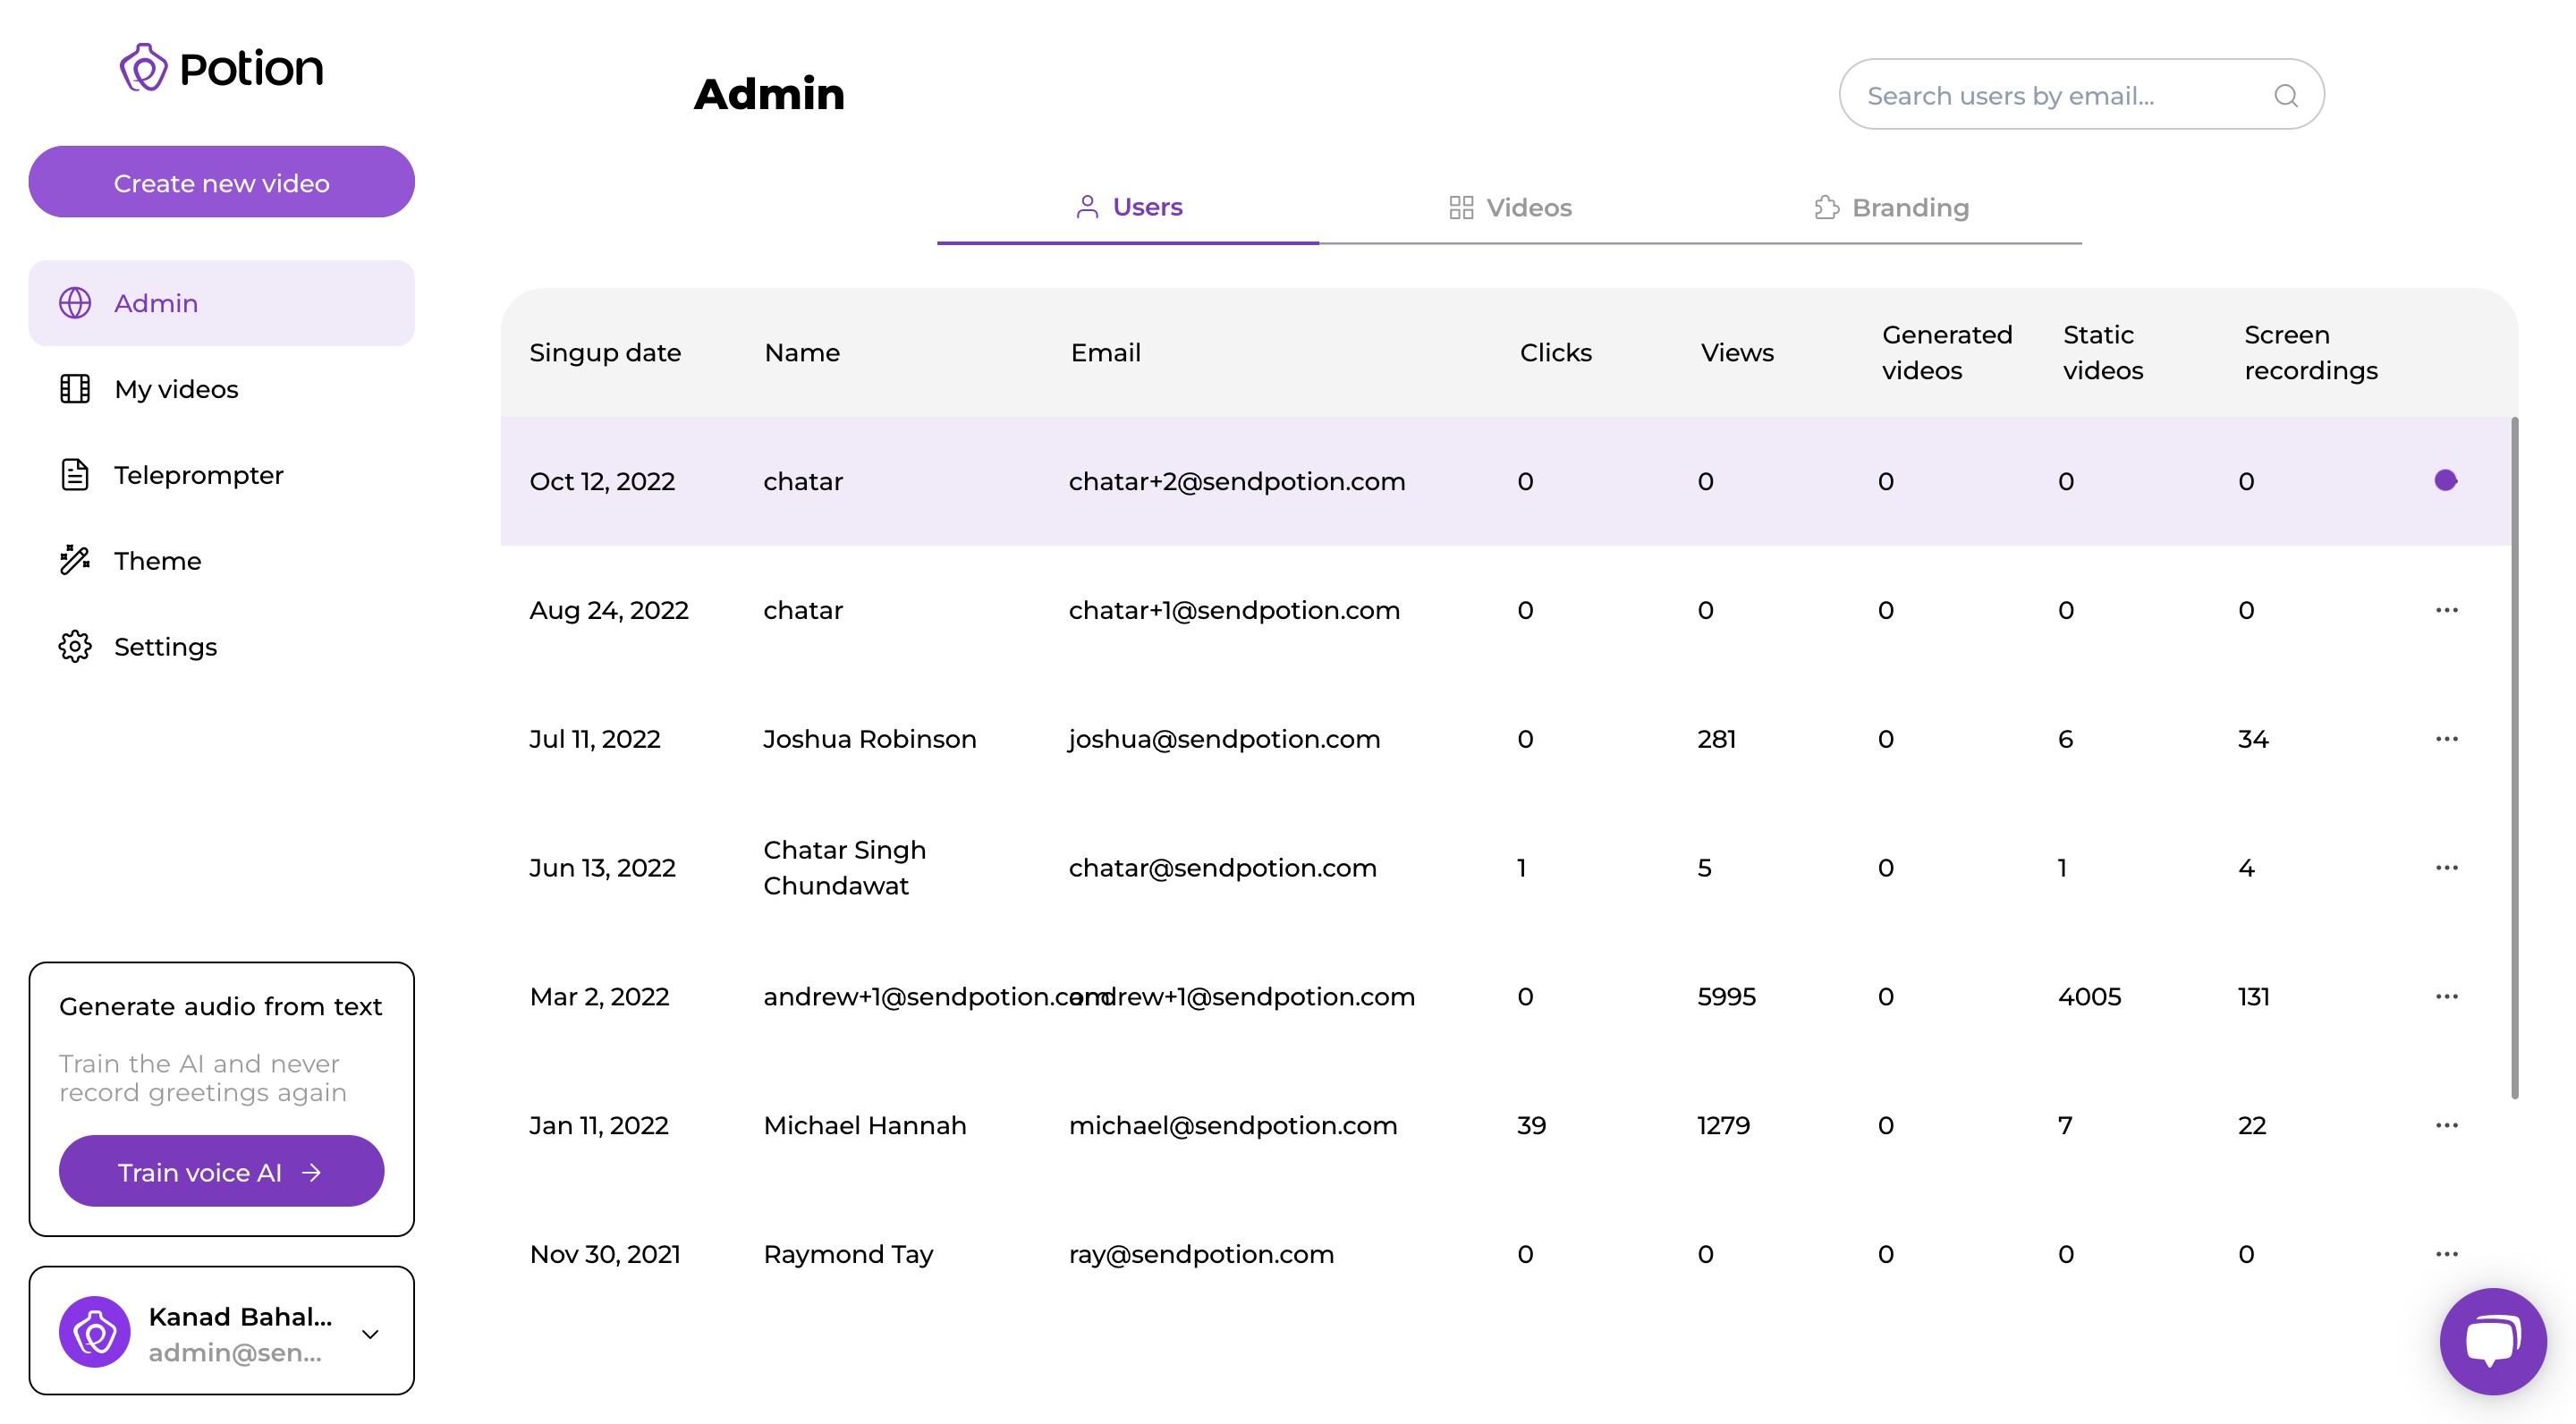Screen dimensions: 2576x1424
Task: Click email chatar@sendpotion.com
Action: (x=1222, y=868)
